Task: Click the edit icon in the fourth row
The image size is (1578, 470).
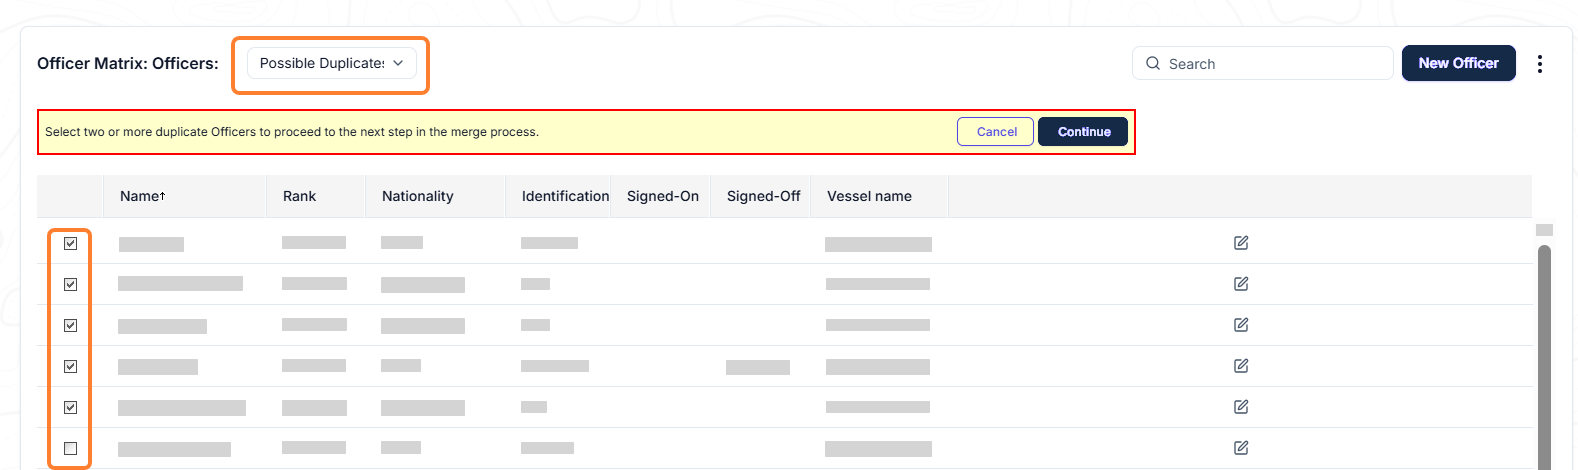Action: [x=1241, y=366]
